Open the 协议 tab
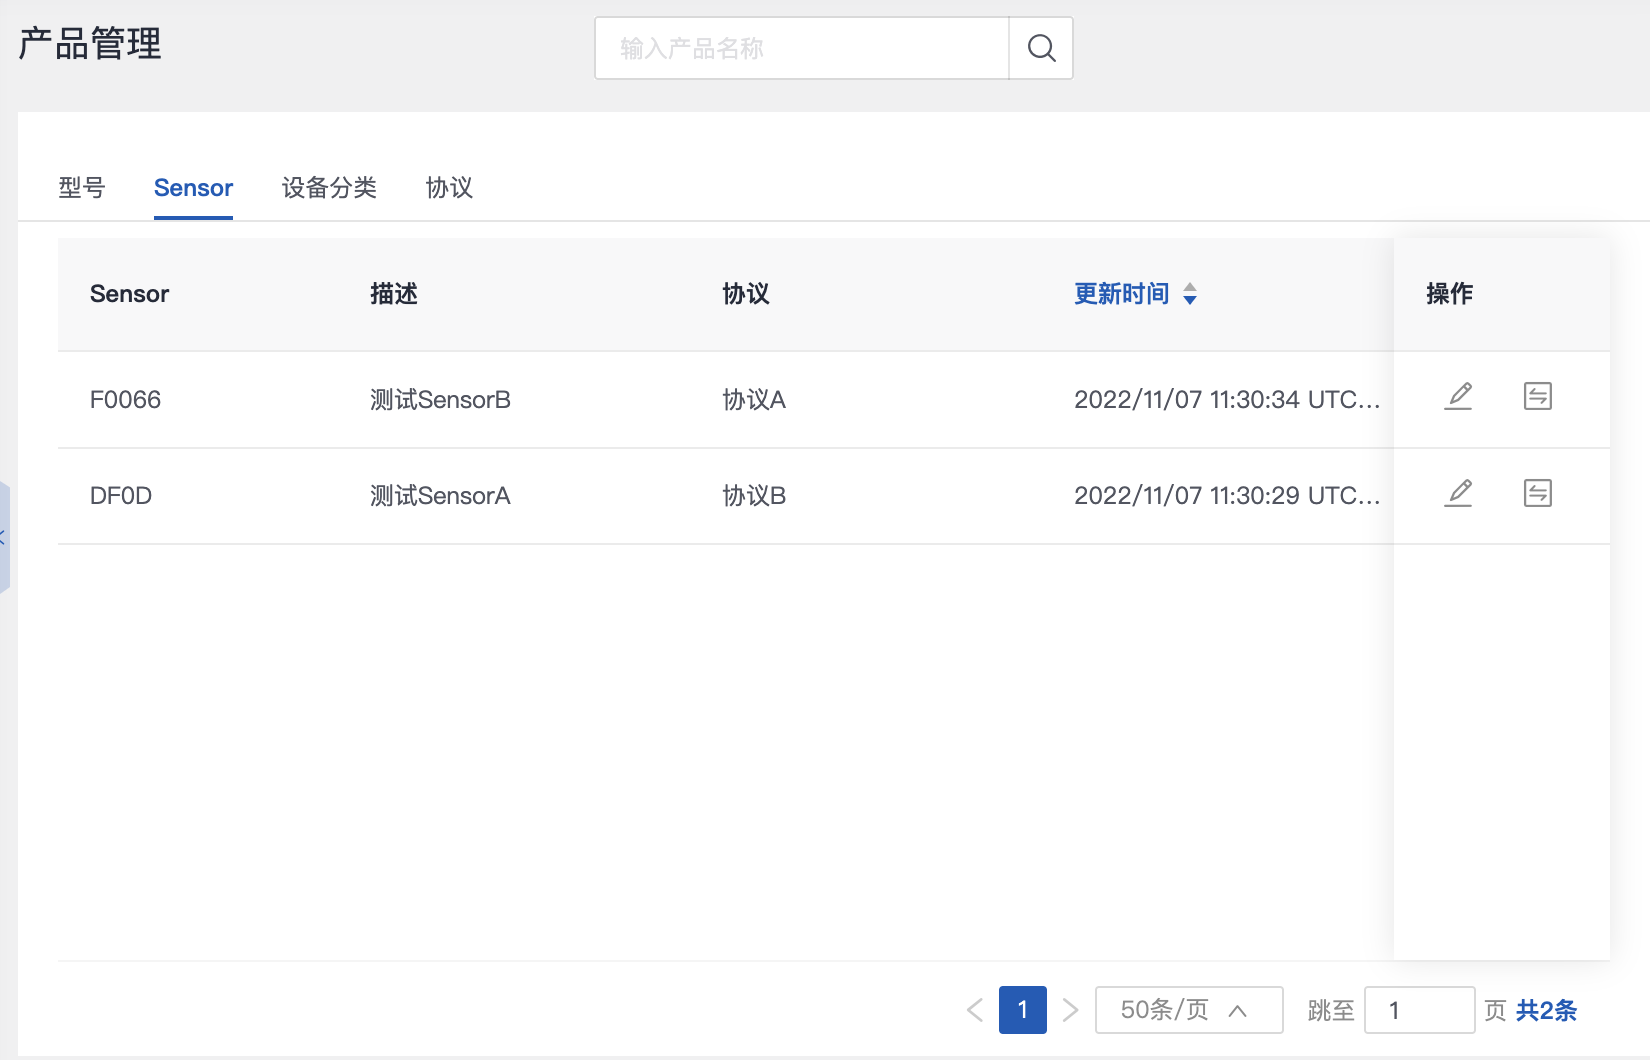Screen dimensions: 1650x1060 pos(449,188)
